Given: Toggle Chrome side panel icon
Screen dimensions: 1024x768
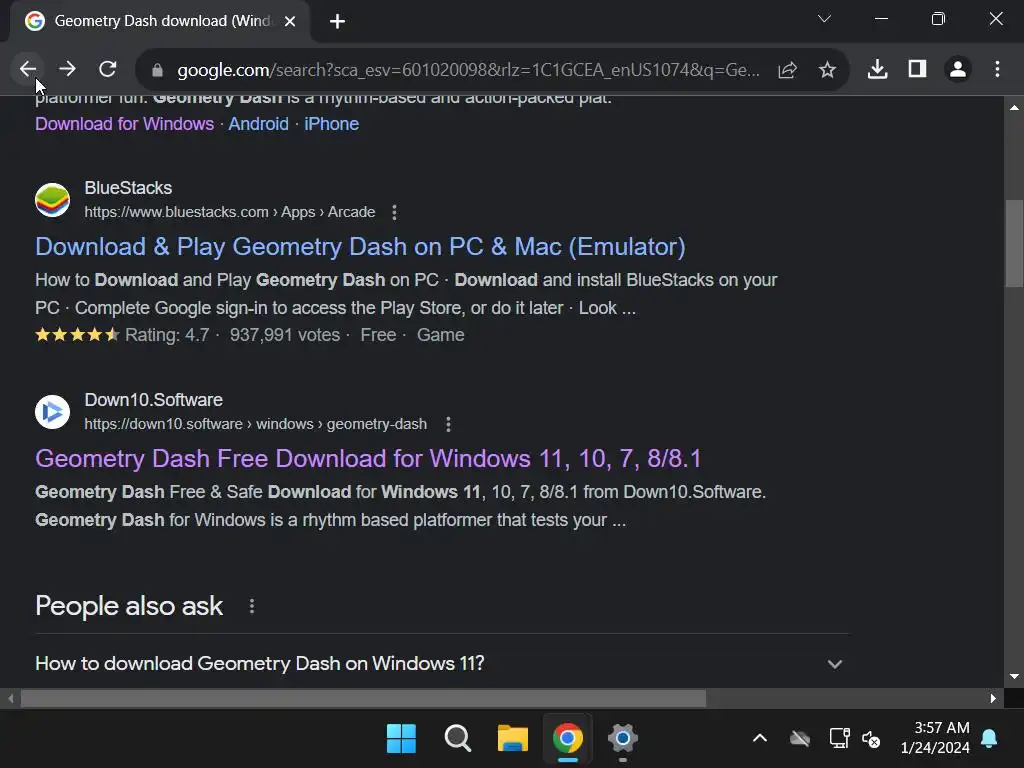Looking at the screenshot, I should pos(918,69).
